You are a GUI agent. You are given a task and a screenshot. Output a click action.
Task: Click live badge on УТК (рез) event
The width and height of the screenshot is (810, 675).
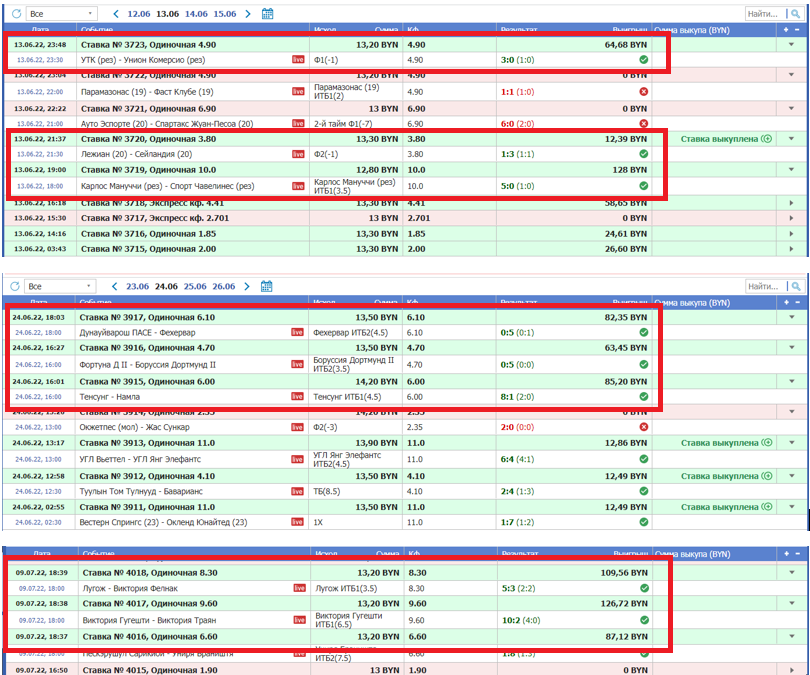(x=298, y=60)
